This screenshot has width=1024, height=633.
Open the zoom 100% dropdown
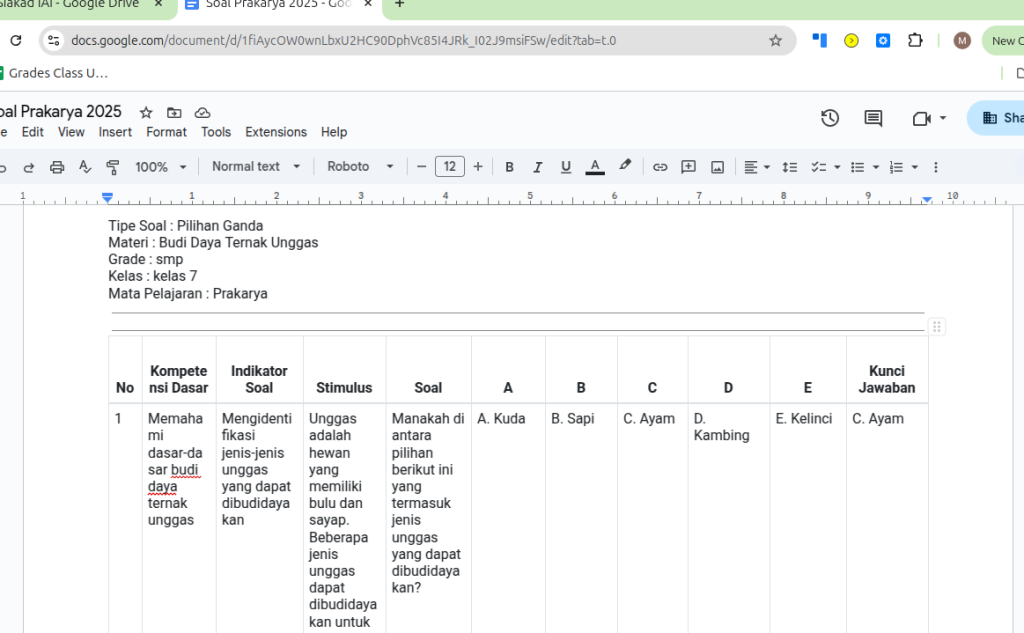tap(160, 167)
